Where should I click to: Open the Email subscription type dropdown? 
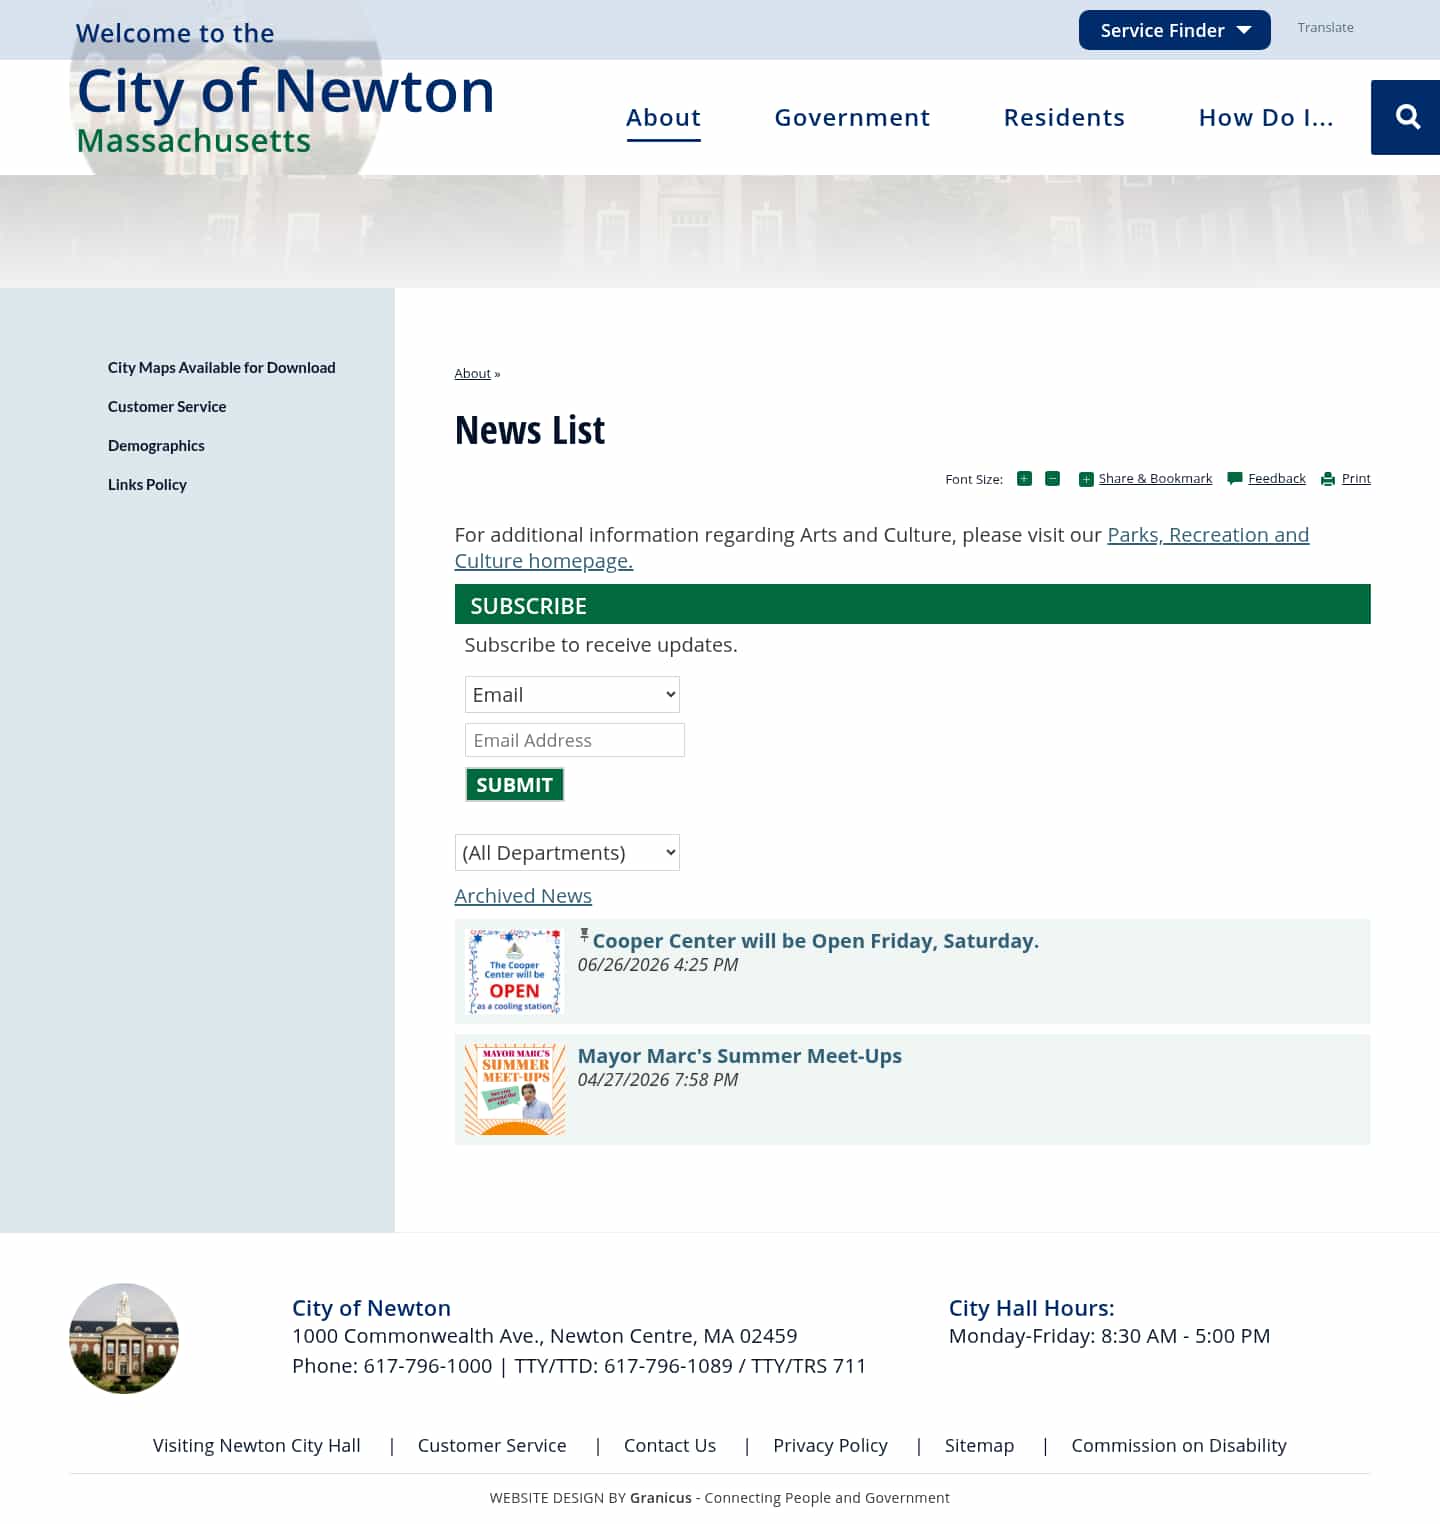pyautogui.click(x=572, y=695)
